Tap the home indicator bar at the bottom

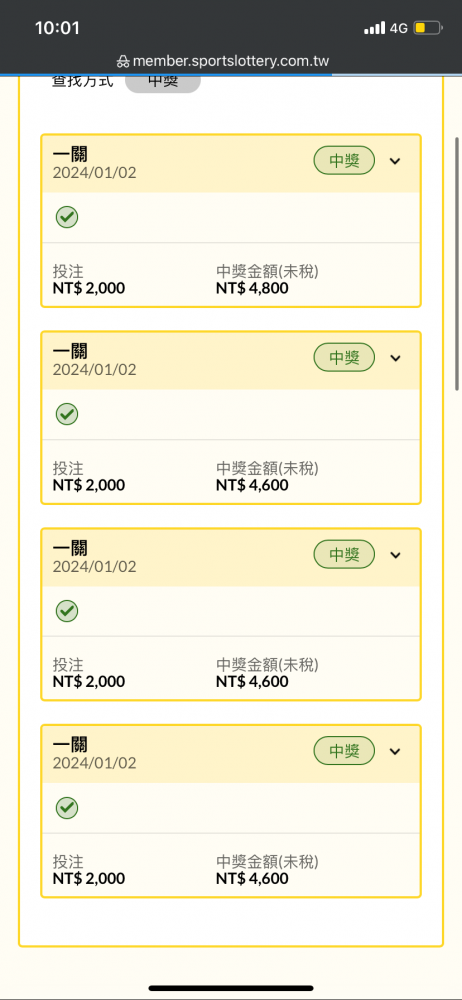click(231, 988)
